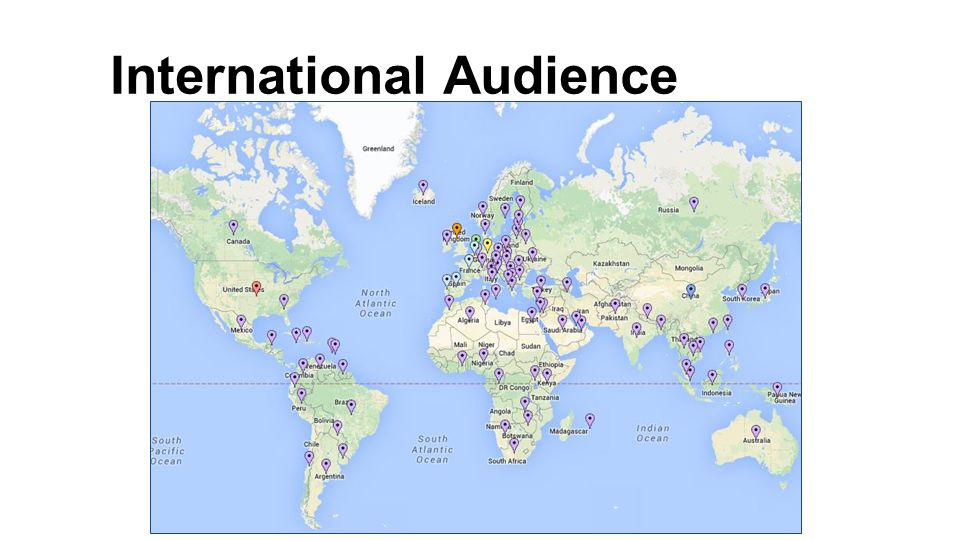Select the purple pin on Australia

click(756, 431)
